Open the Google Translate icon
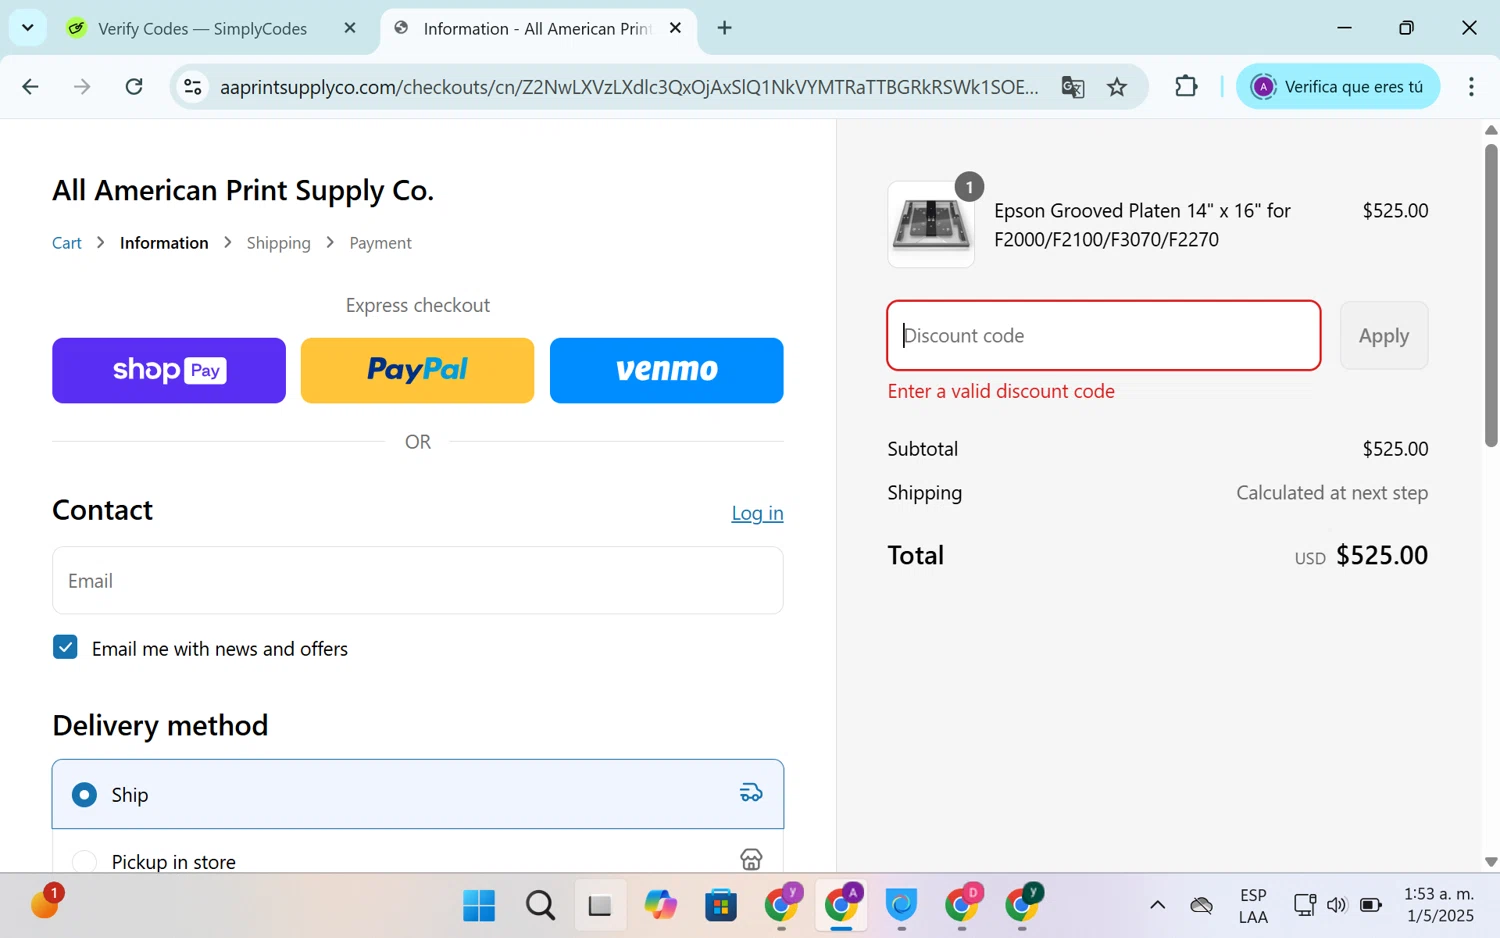Screen dimensions: 1500x938 click(x=1073, y=87)
